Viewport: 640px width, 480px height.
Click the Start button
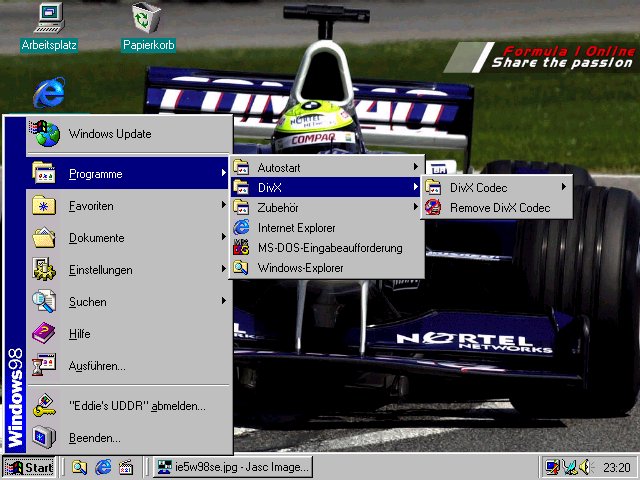coord(29,467)
